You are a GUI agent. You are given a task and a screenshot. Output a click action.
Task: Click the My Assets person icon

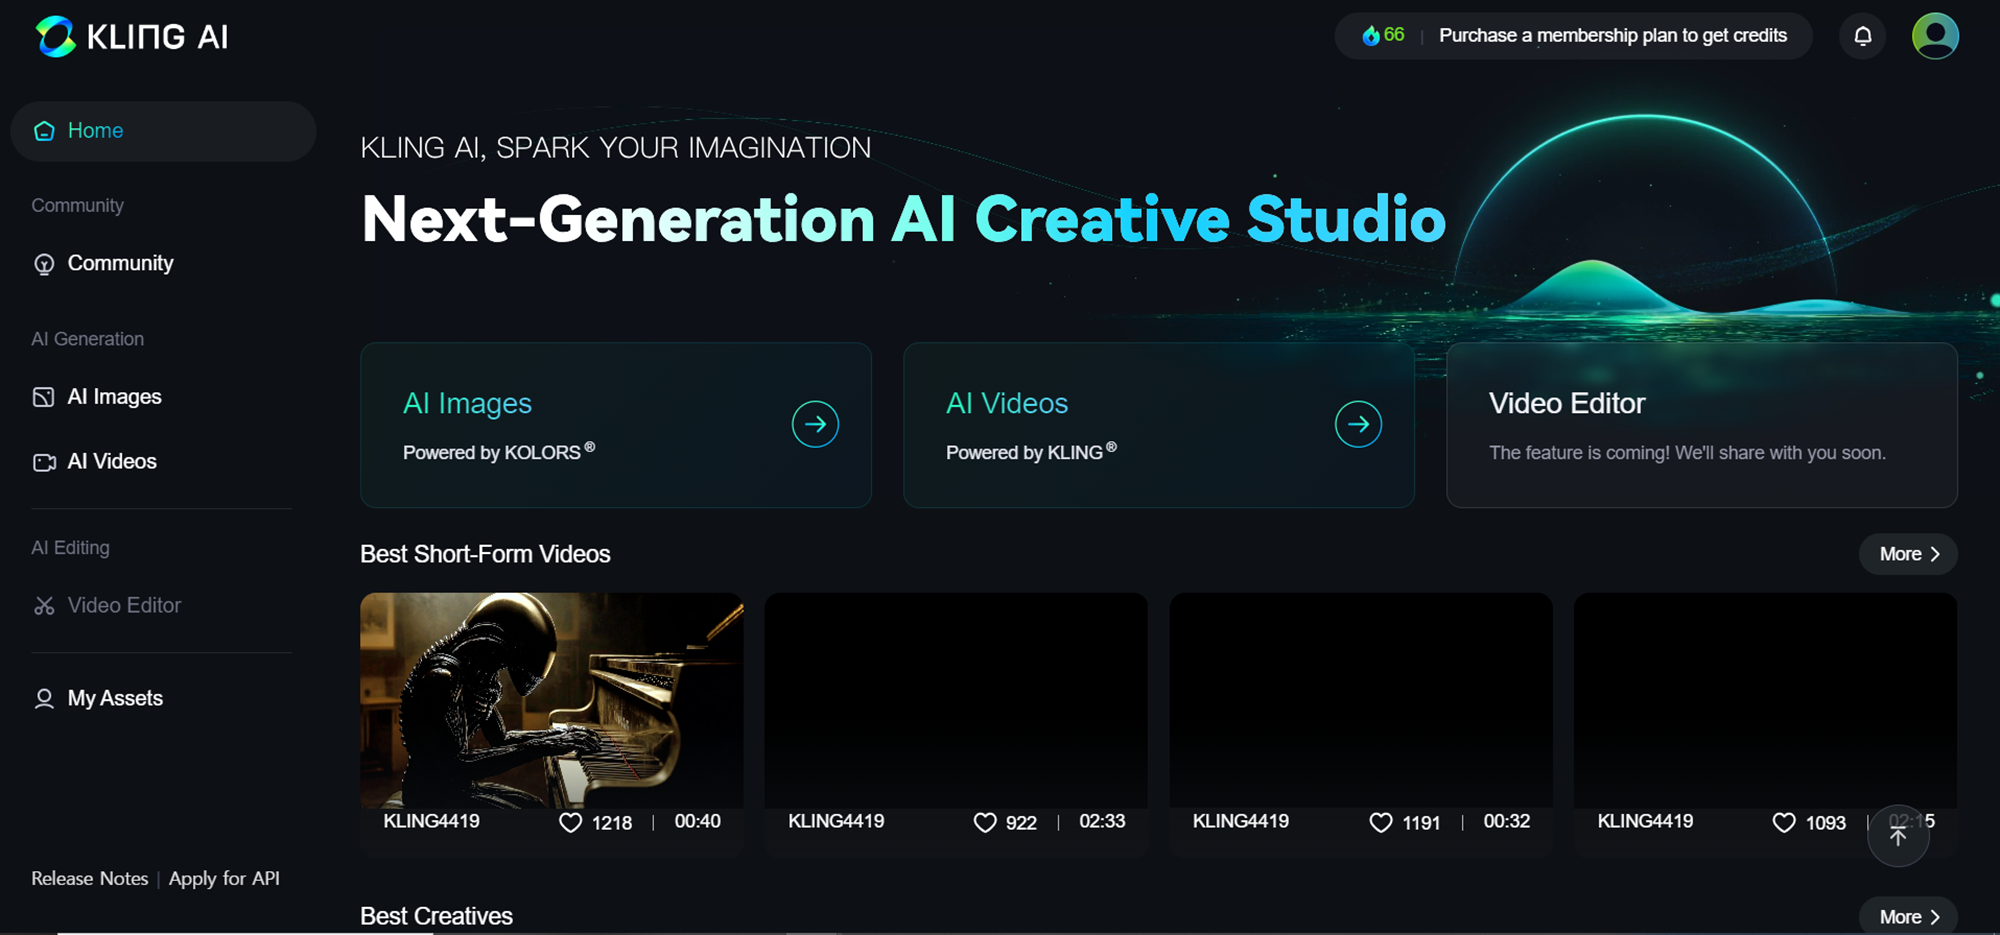coord(44,699)
